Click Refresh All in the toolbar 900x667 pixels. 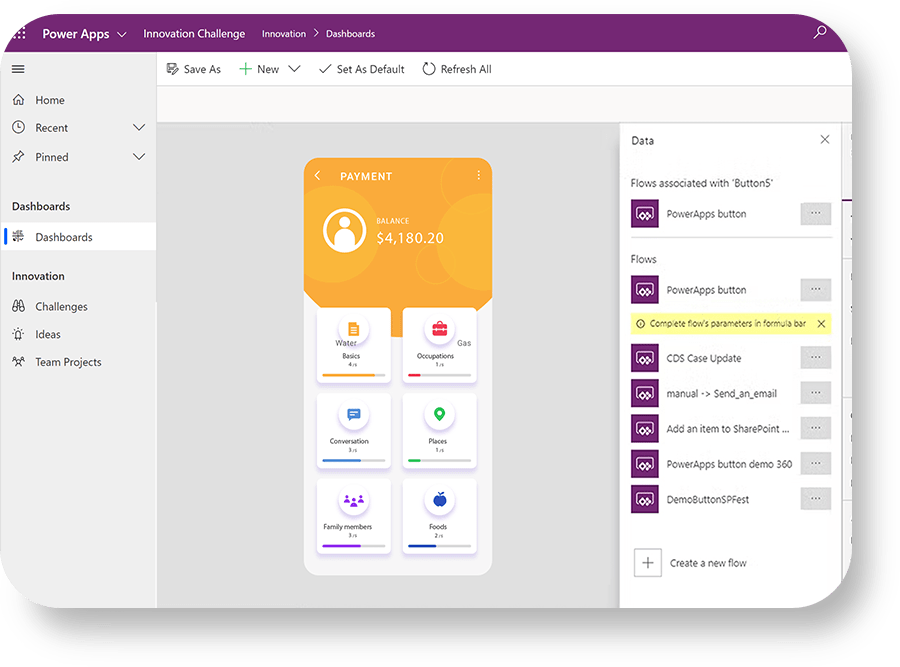tap(456, 69)
